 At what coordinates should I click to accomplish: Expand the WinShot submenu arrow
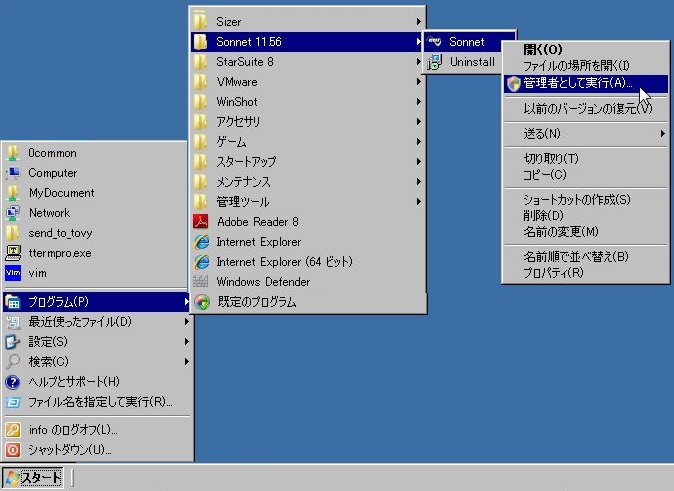tap(418, 101)
